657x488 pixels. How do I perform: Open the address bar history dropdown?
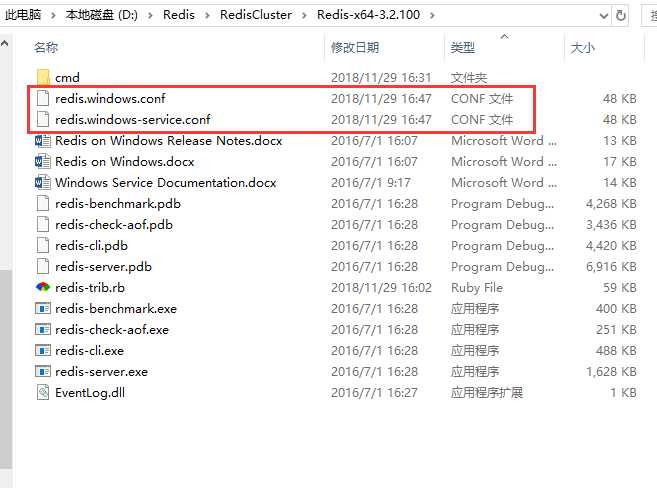click(x=603, y=16)
